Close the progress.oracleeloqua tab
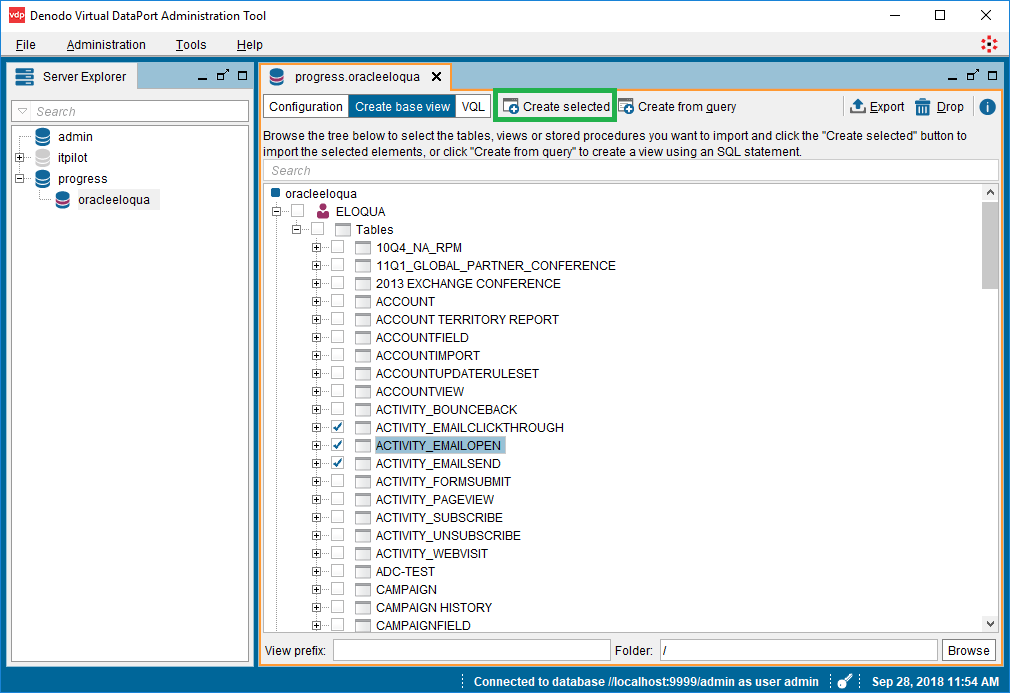The width and height of the screenshot is (1010, 693). (x=436, y=77)
